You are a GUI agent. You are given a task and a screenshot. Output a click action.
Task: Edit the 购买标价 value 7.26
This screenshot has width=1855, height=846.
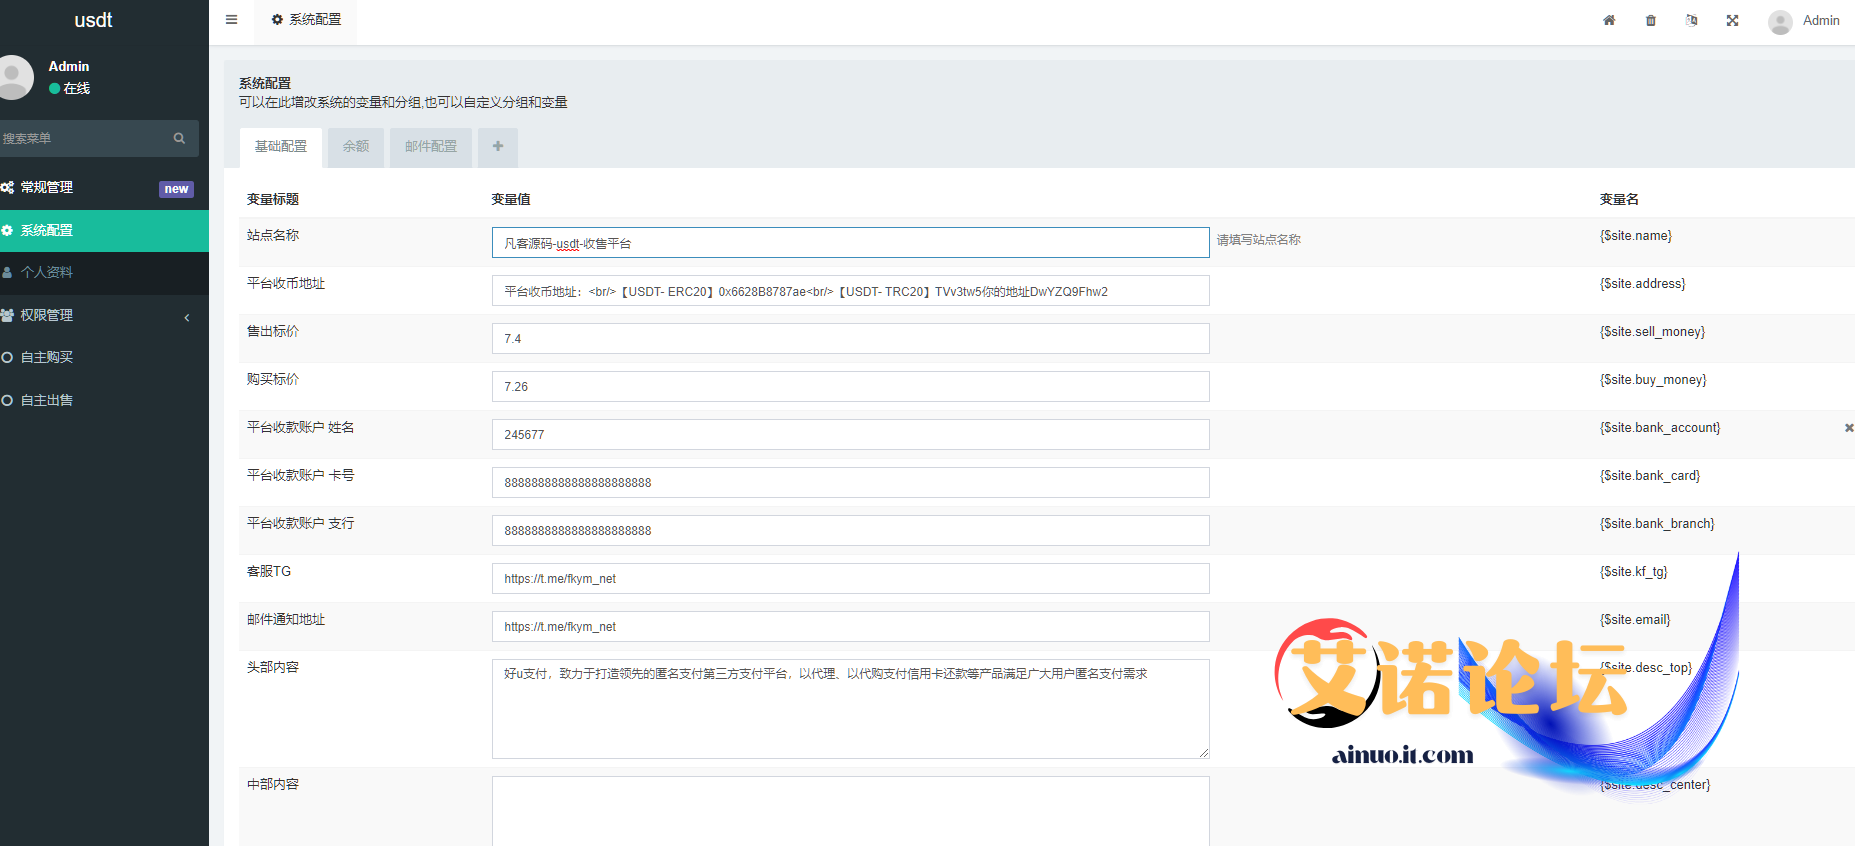(x=851, y=387)
